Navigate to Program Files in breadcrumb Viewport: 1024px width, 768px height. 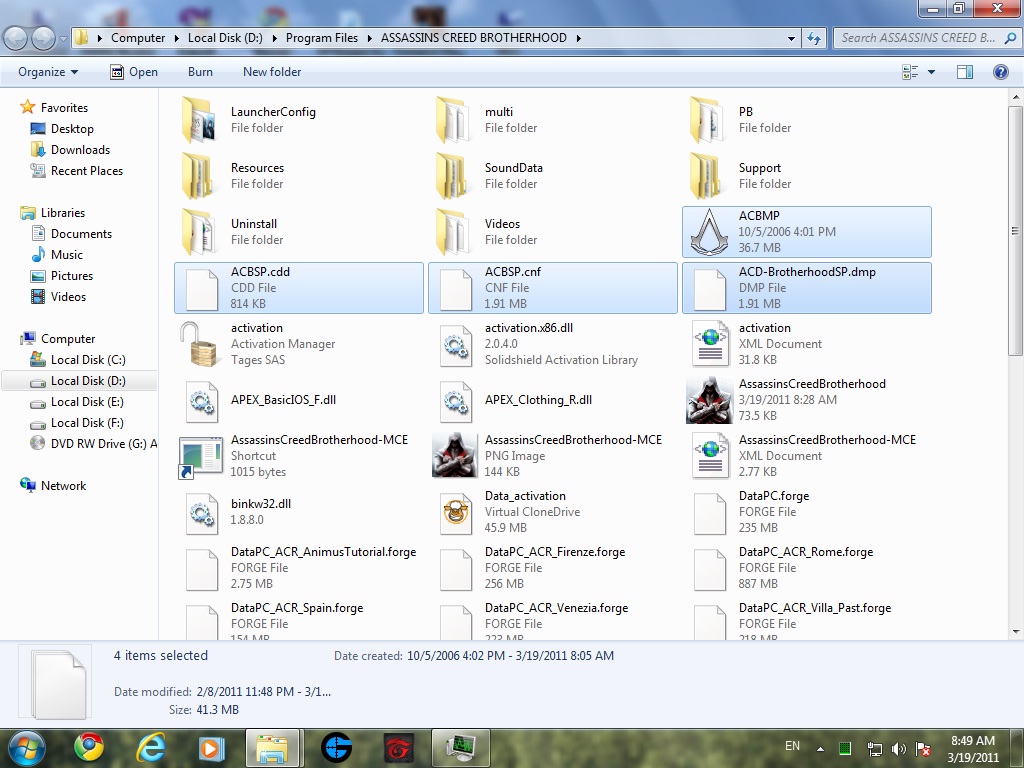pos(322,38)
